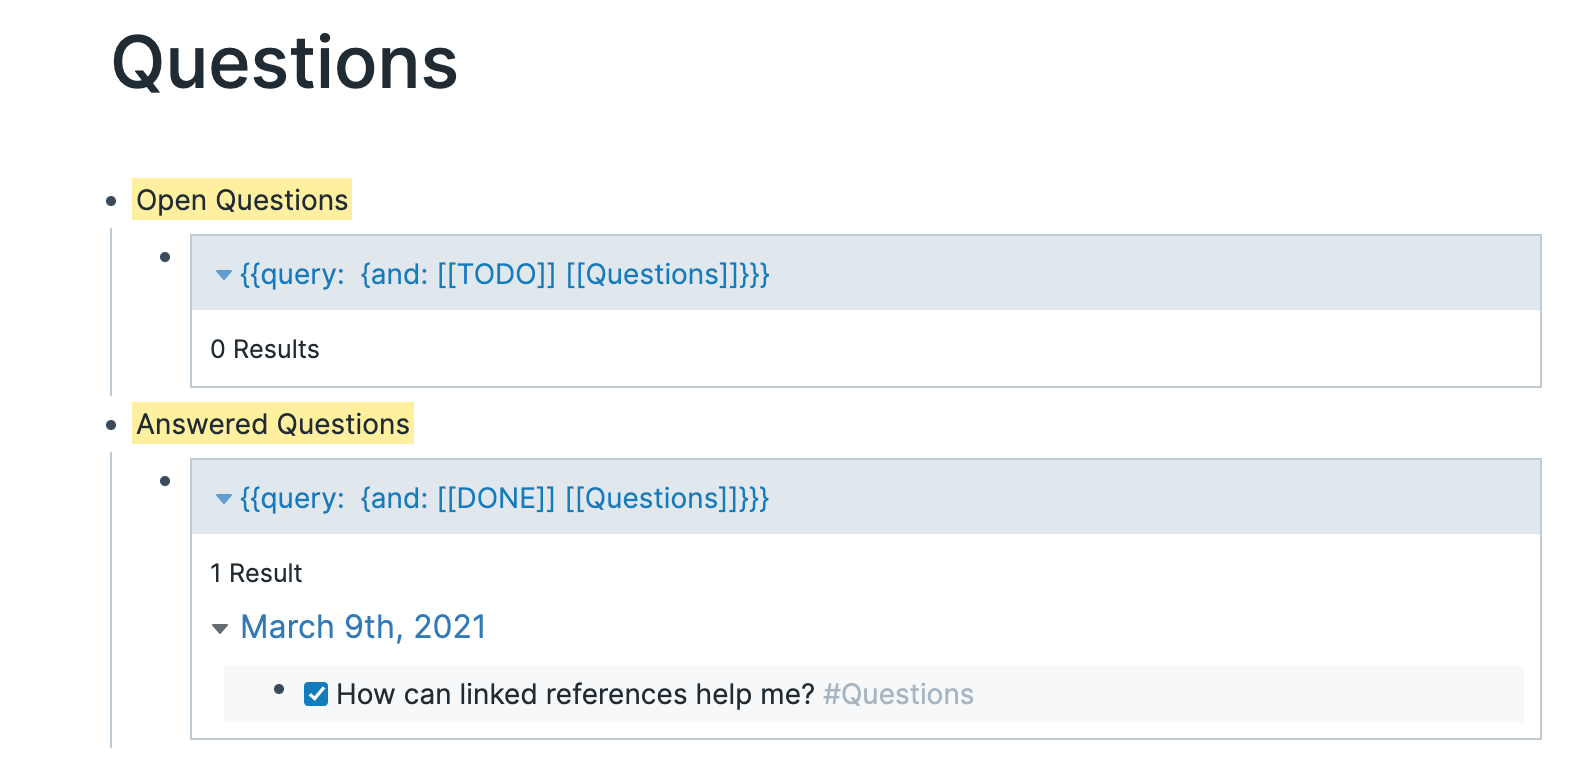Click the disclosure triangle before the DONE query
Viewport: 1576px width, 764px height.
pyautogui.click(x=224, y=499)
